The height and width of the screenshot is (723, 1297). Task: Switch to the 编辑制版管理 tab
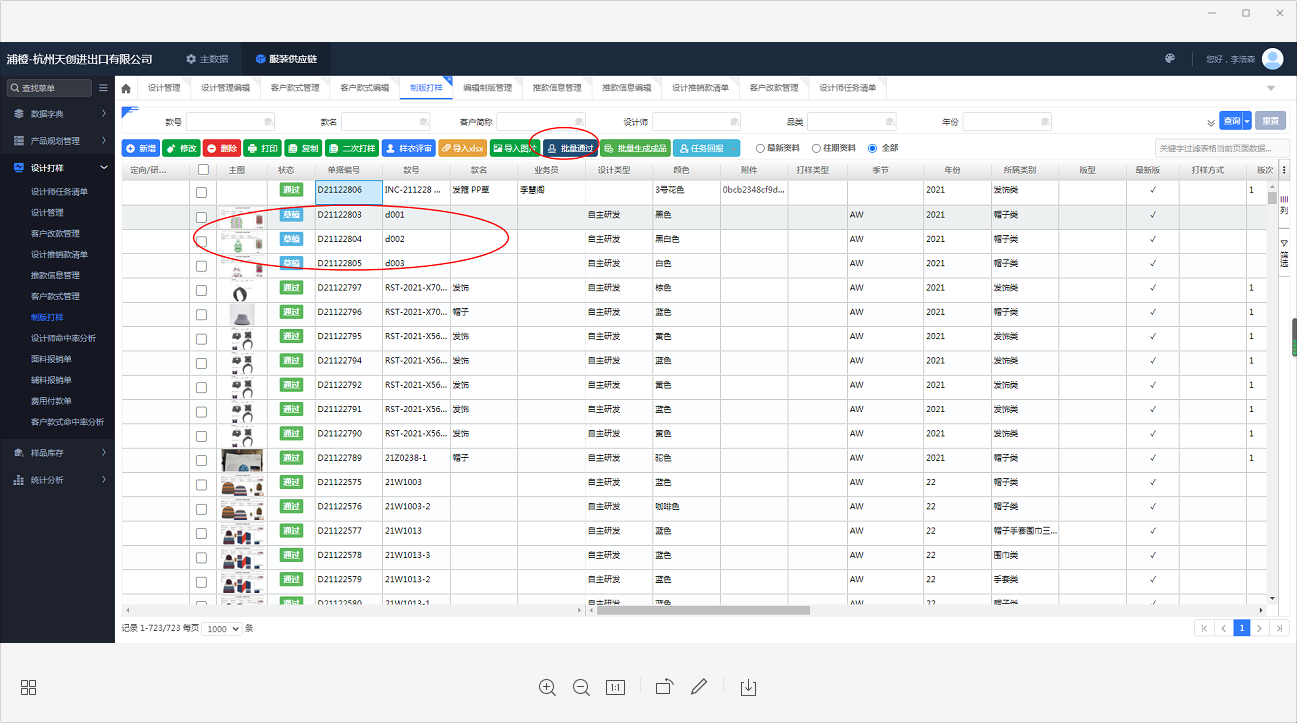coord(488,88)
